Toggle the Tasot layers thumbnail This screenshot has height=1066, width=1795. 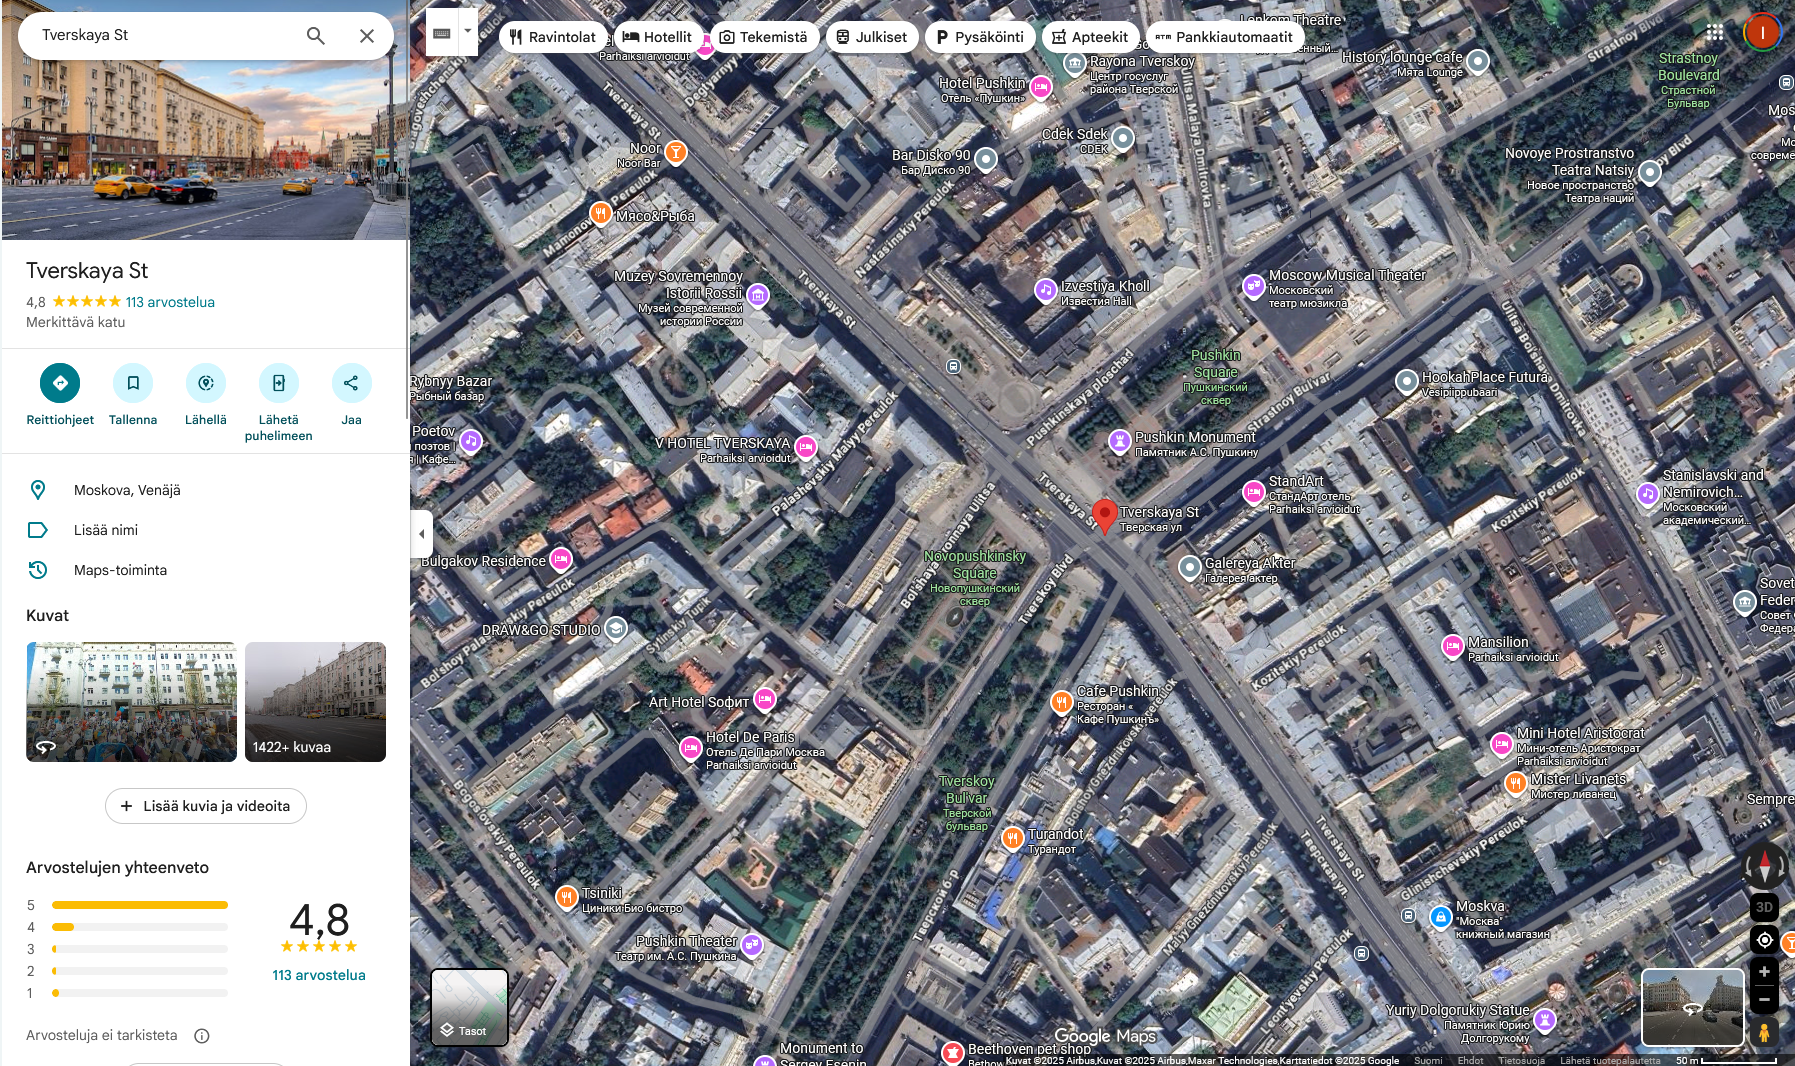[470, 1007]
